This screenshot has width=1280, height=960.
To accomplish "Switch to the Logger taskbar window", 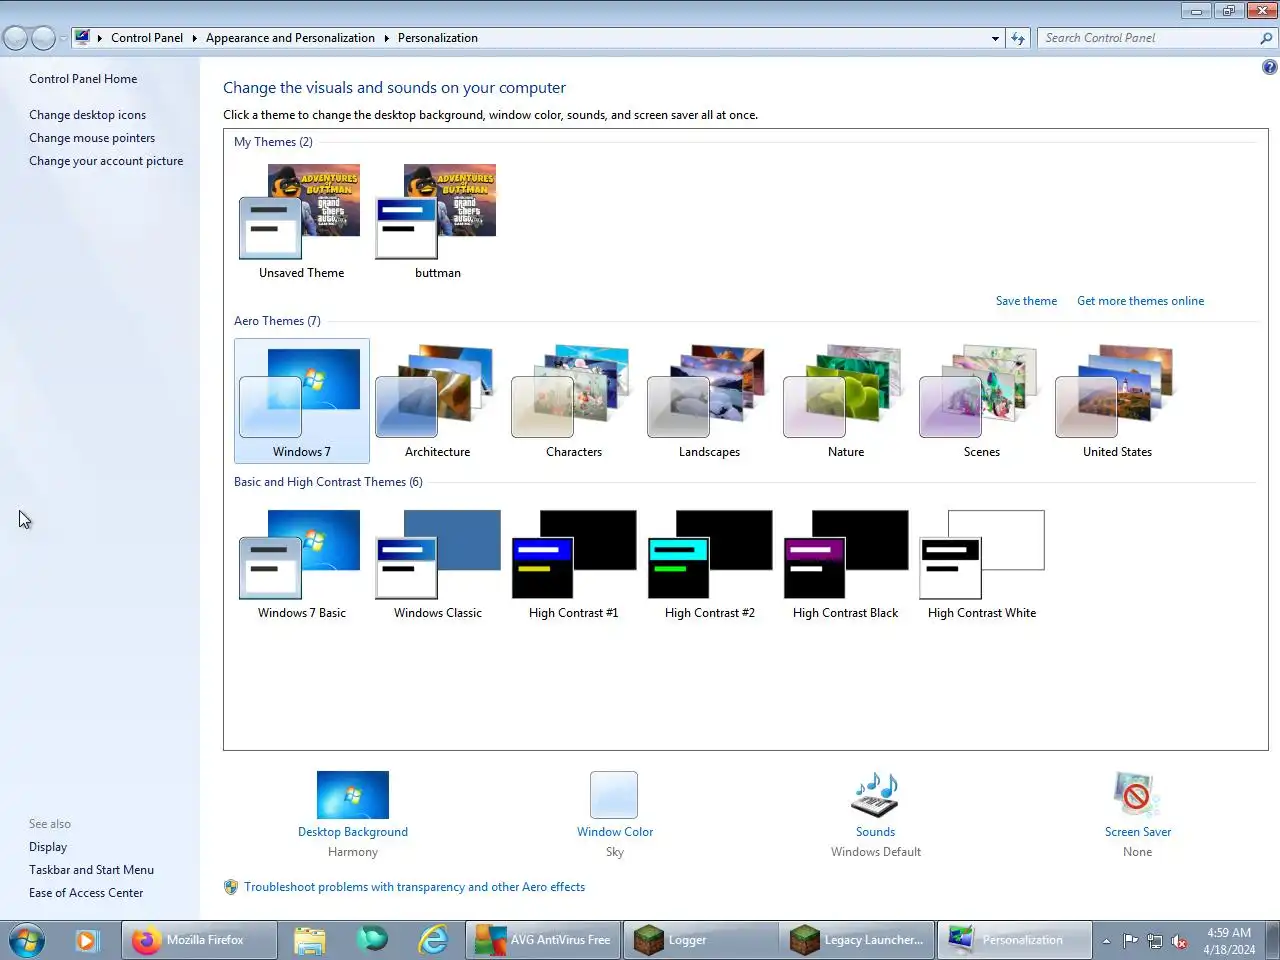I will pyautogui.click(x=700, y=940).
